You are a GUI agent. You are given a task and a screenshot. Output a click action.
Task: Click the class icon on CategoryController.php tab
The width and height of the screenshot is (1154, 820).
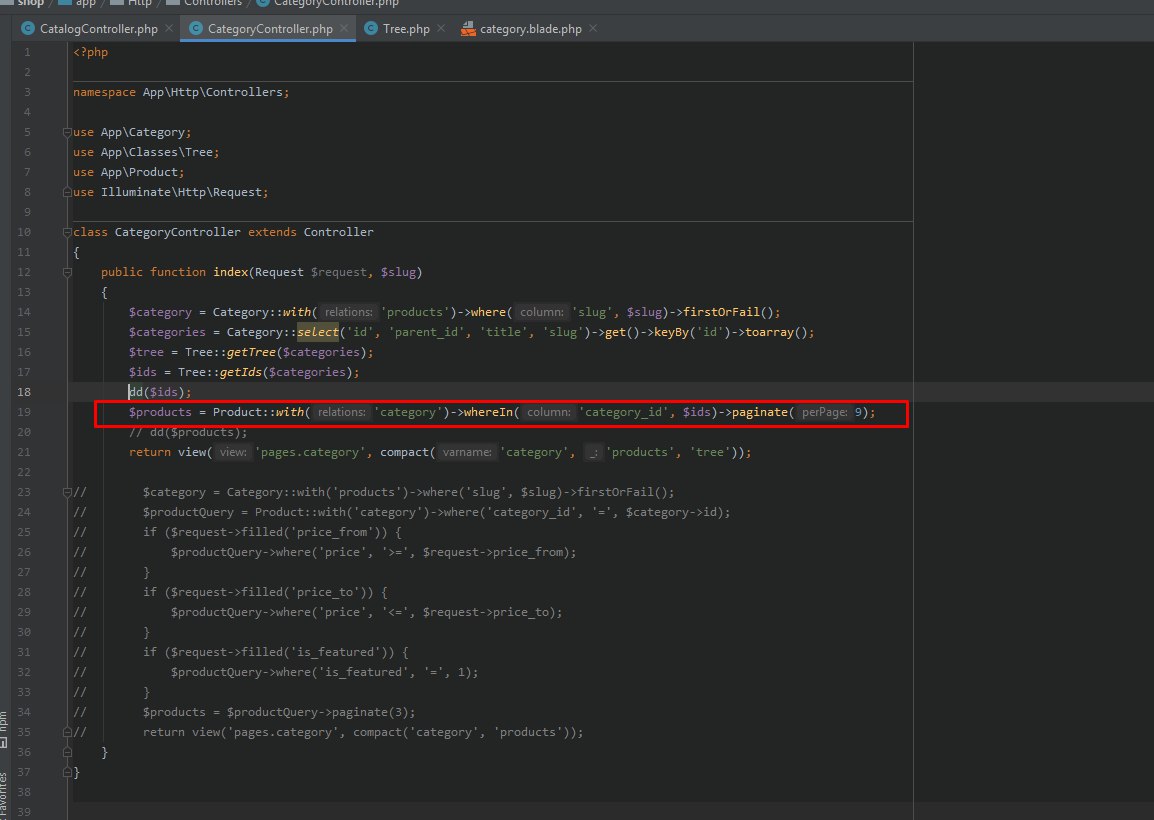point(196,29)
